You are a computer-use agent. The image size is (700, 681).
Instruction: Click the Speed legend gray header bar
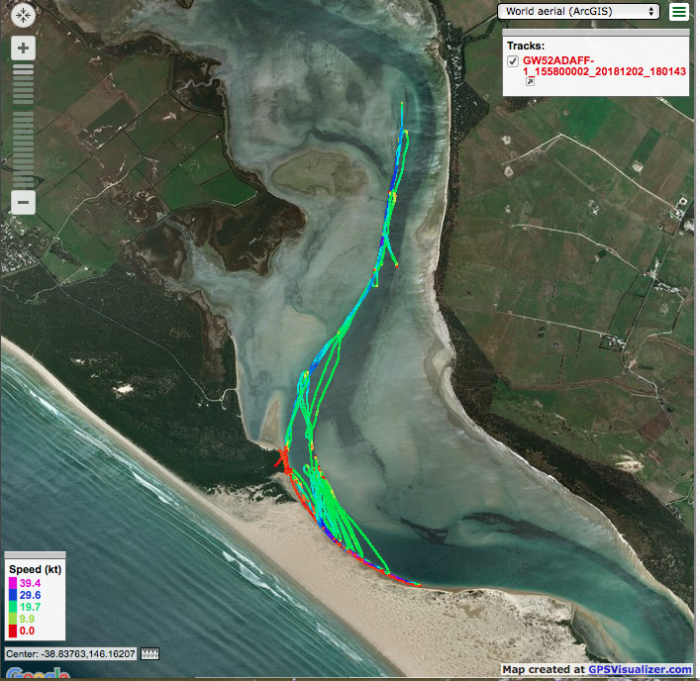pyautogui.click(x=35, y=555)
